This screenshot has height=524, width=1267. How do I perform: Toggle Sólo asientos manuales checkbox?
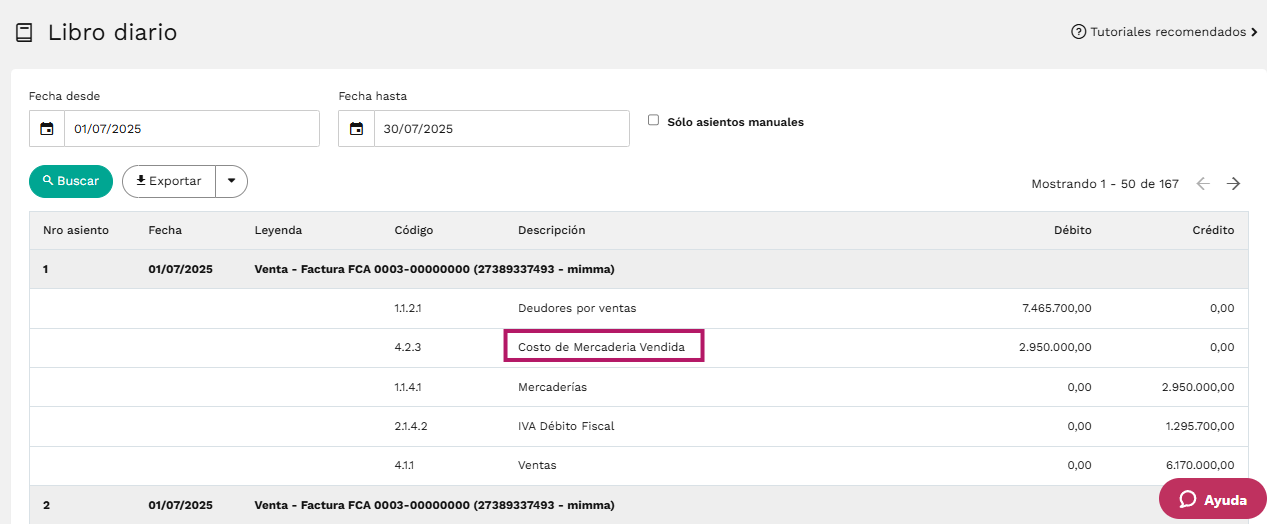point(653,120)
